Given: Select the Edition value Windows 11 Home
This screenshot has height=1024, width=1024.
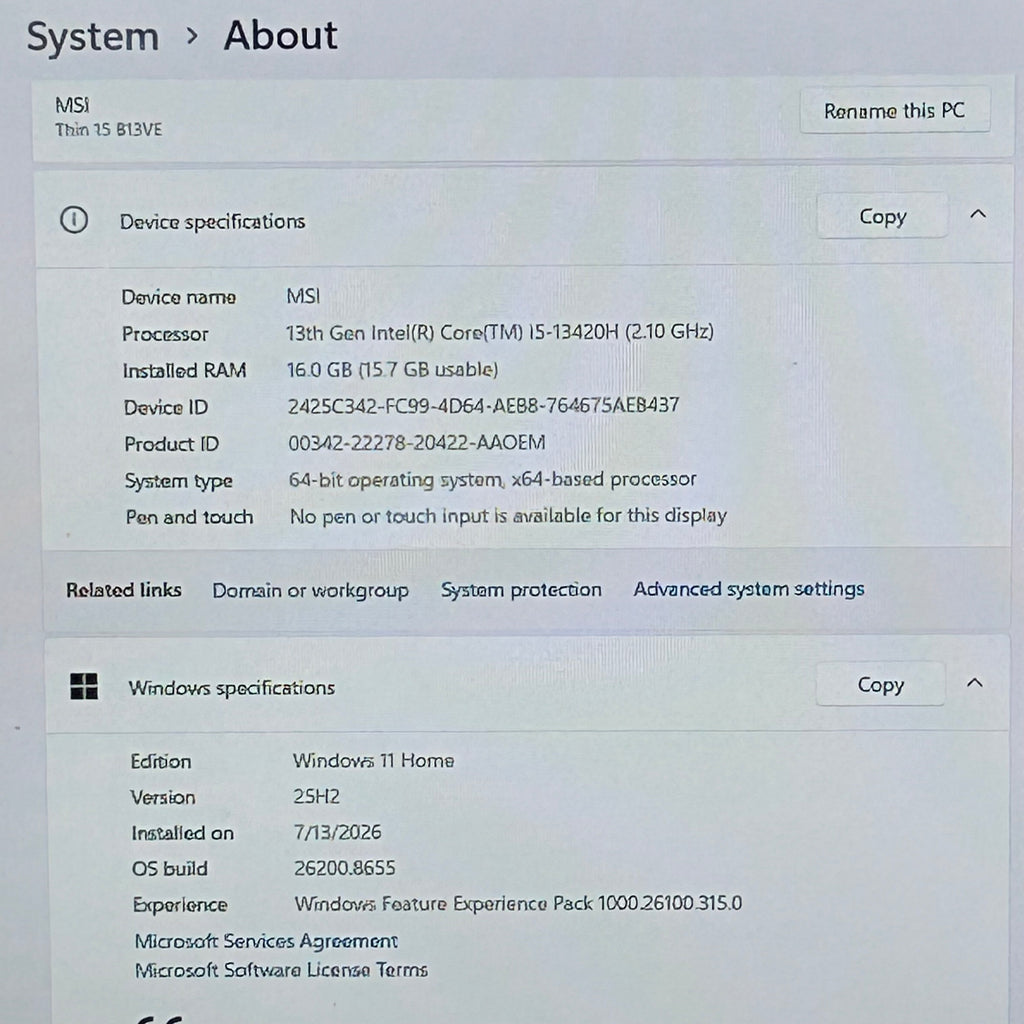Looking at the screenshot, I should point(374,760).
